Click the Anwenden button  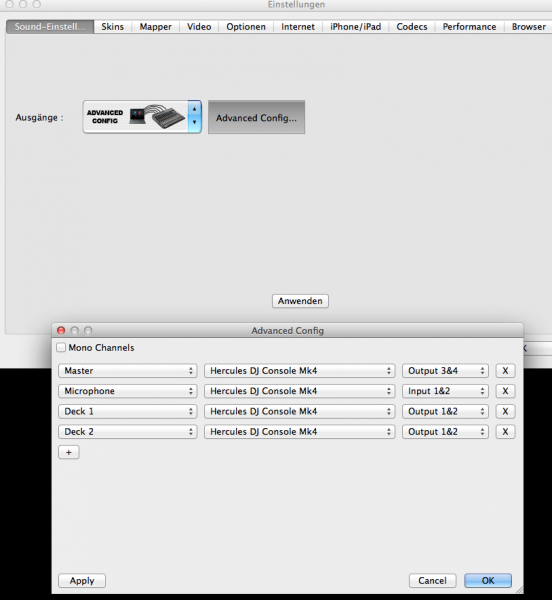300,301
